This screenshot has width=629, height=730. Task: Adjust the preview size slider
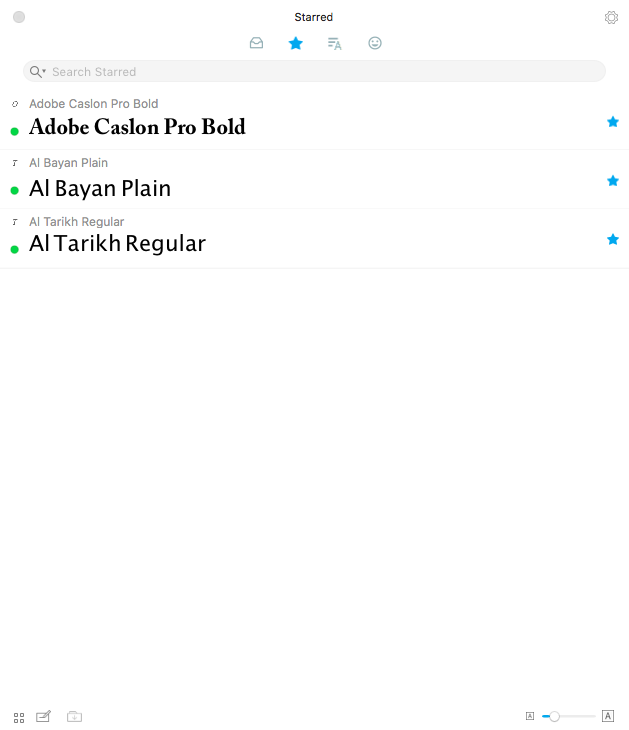click(568, 716)
